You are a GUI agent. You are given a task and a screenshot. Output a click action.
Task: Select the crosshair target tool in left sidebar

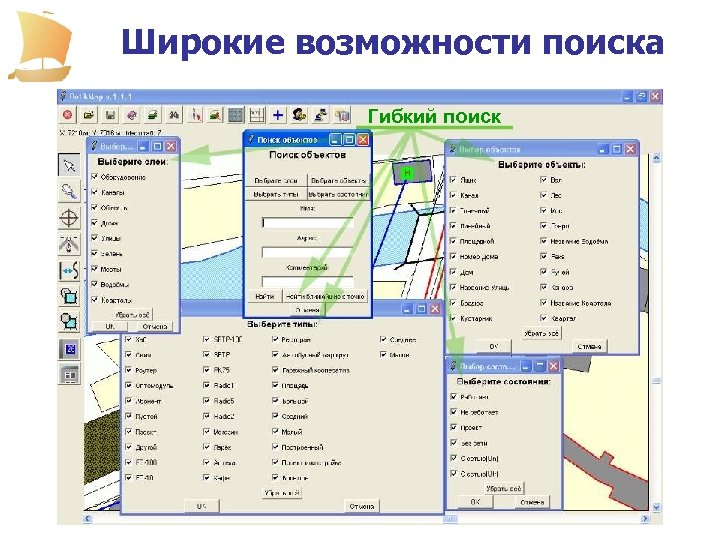click(x=69, y=218)
